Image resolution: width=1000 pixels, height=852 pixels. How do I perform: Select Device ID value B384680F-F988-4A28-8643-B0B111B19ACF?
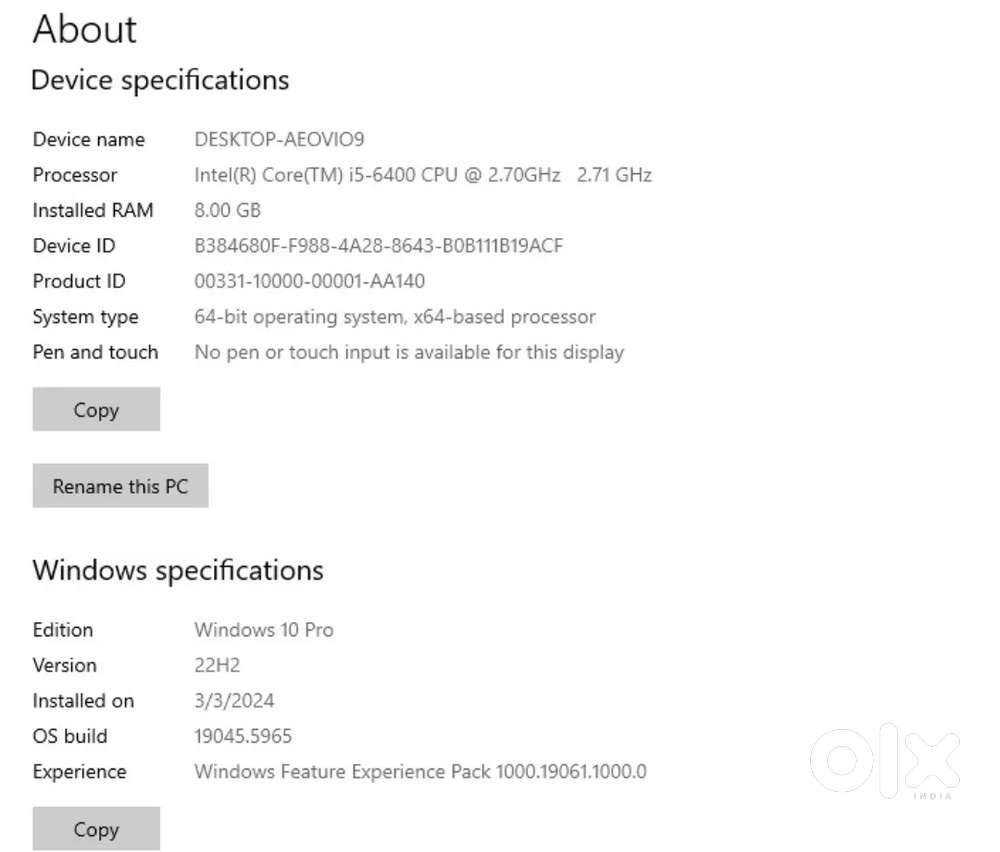pyautogui.click(x=379, y=246)
